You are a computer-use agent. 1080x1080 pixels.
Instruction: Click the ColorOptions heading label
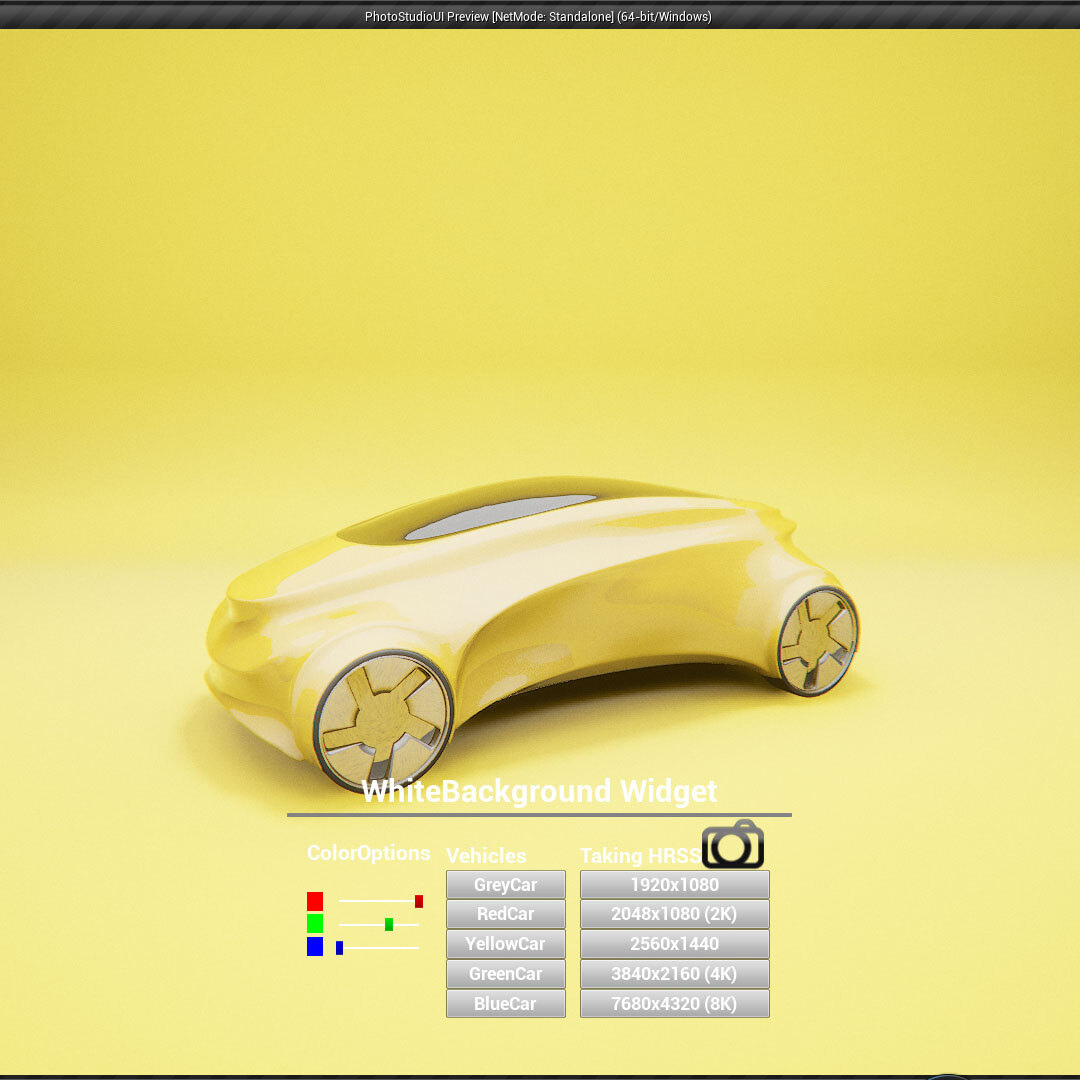(x=368, y=853)
